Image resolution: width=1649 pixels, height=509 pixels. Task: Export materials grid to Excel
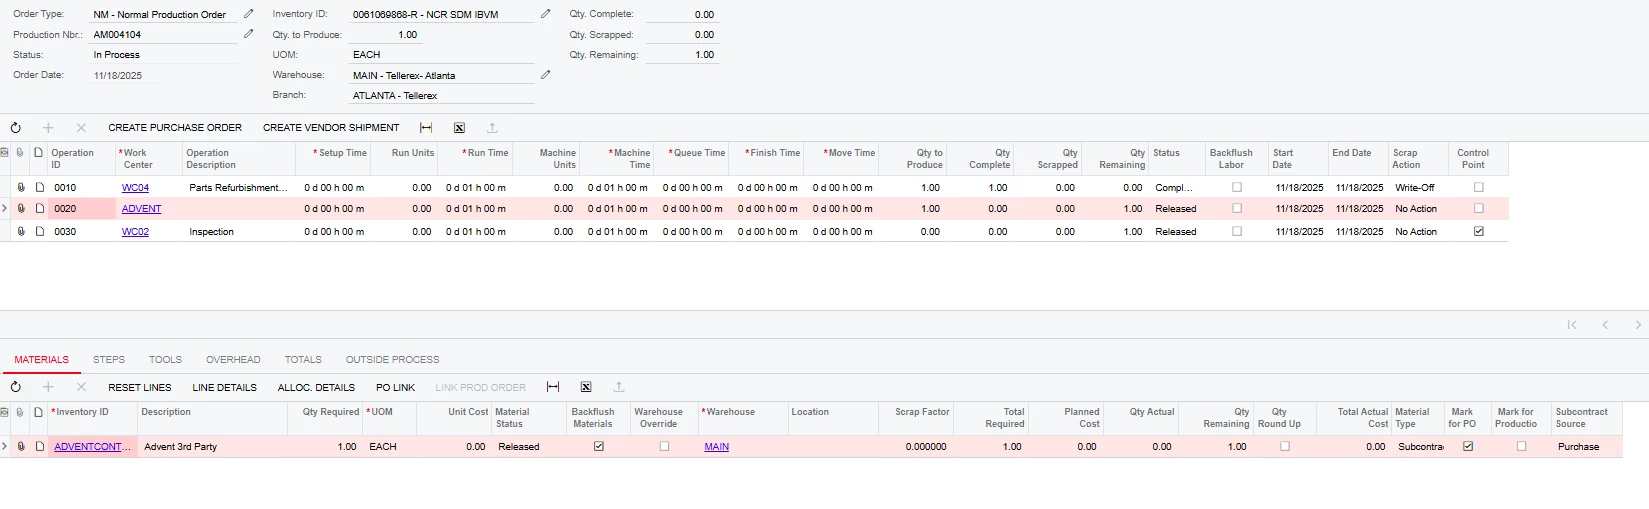[x=586, y=387]
